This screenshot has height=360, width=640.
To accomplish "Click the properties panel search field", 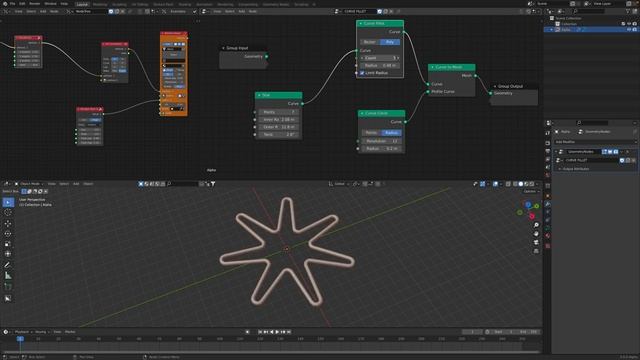I will (x=592, y=123).
